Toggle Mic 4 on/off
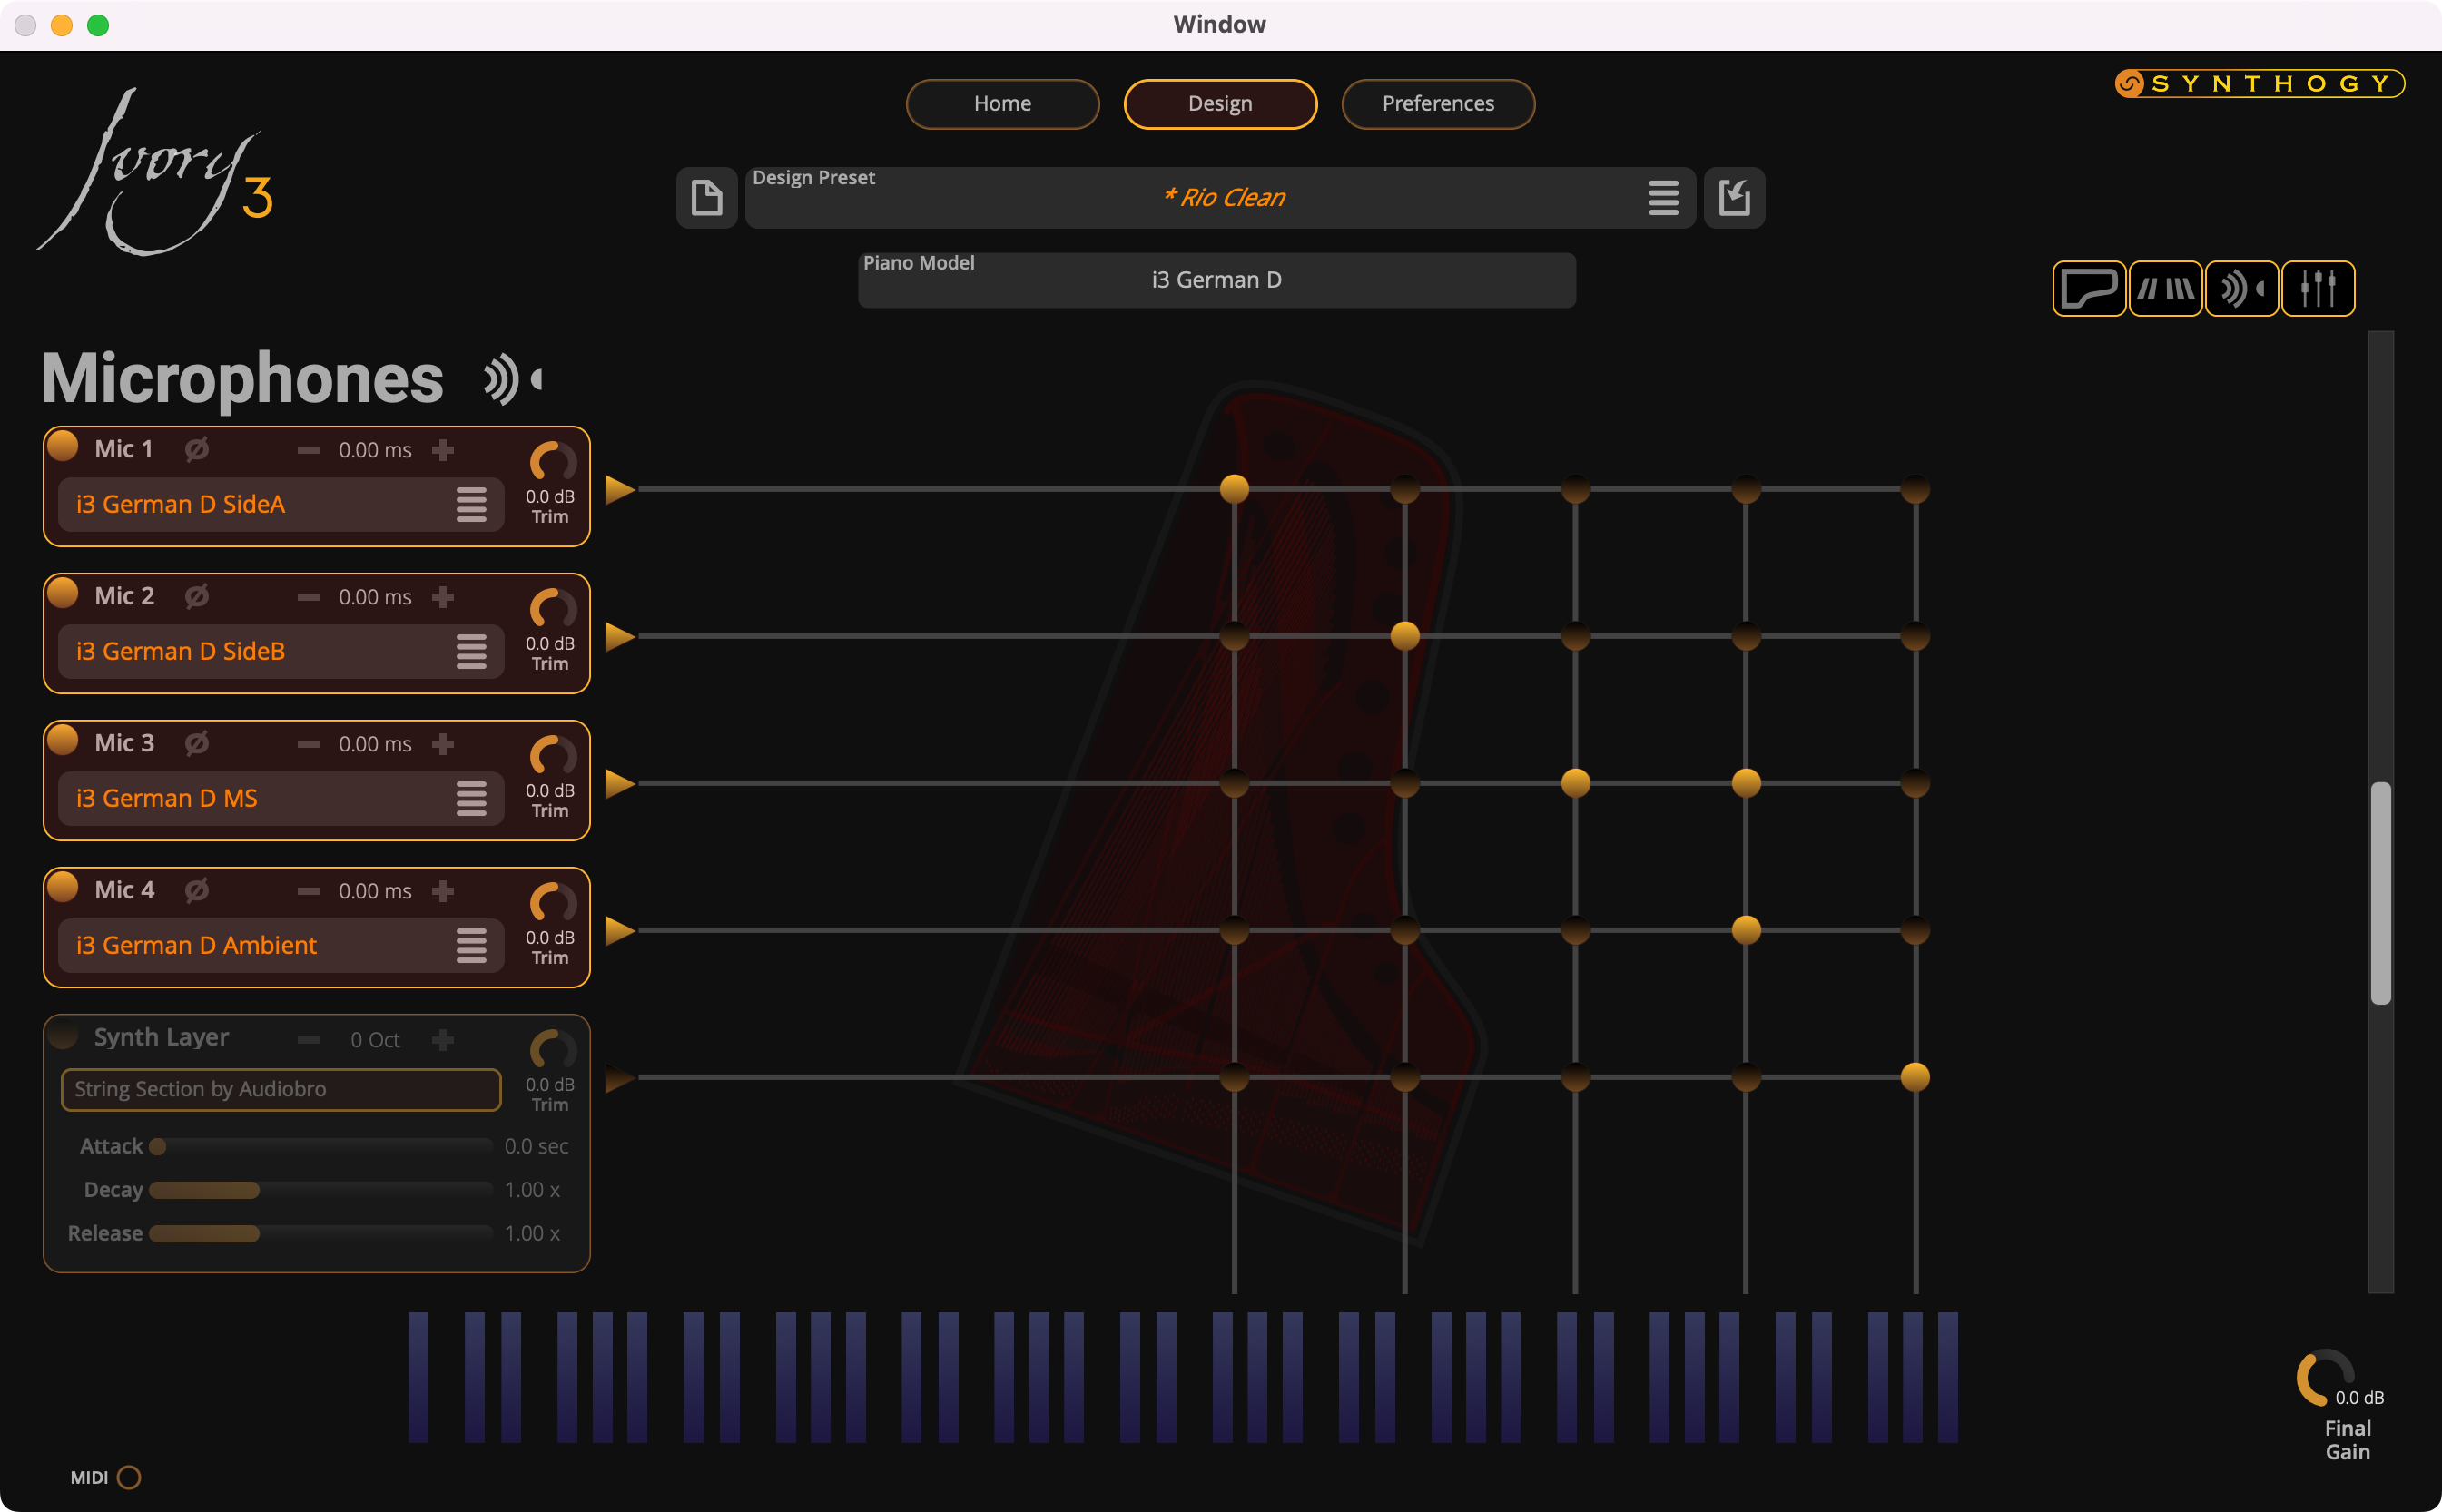 63,887
